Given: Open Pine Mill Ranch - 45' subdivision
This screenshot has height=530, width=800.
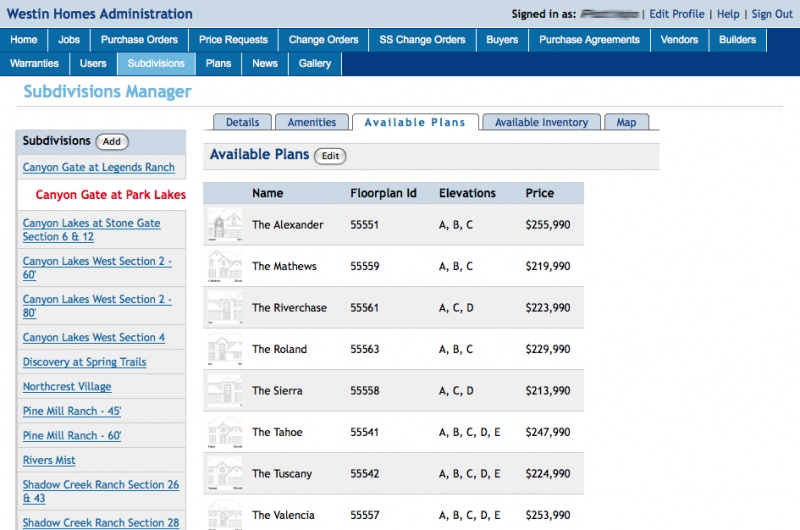Looking at the screenshot, I should click(x=72, y=411).
